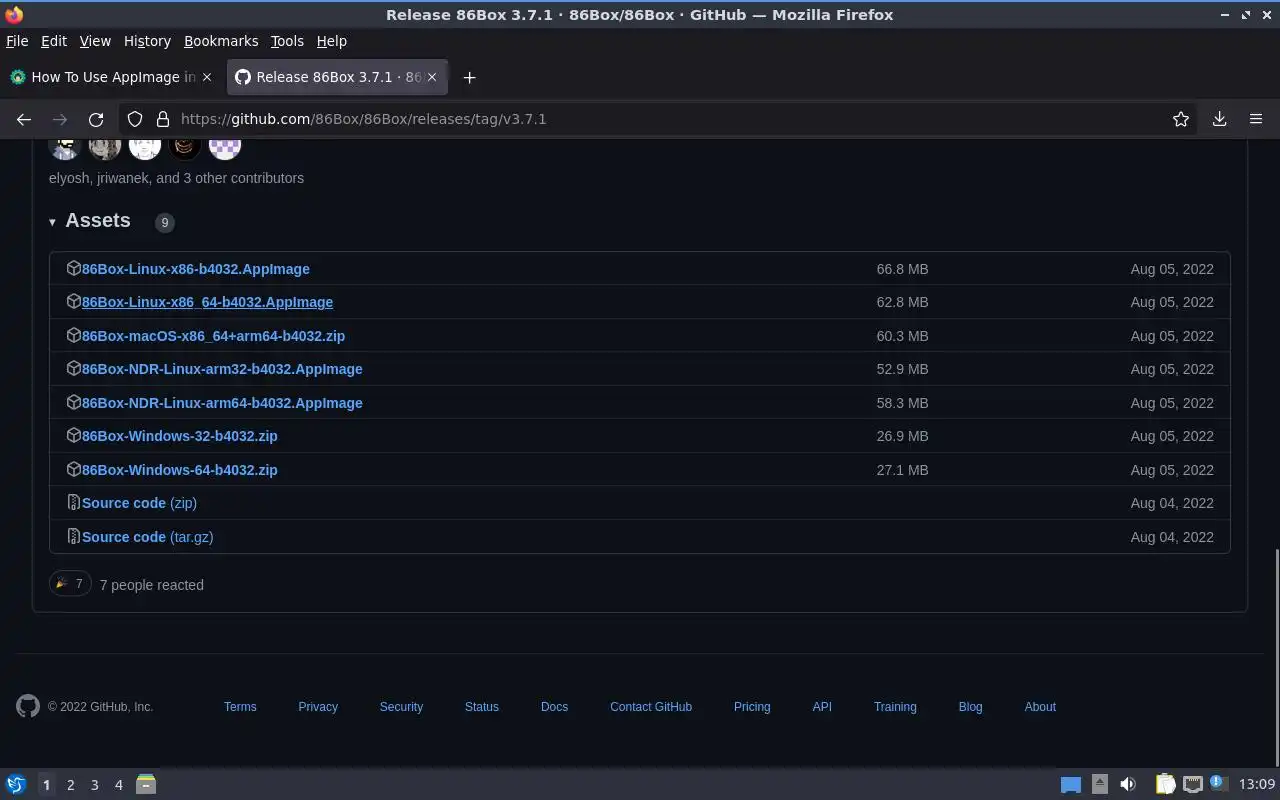Switch to the How To Use AppImage tab
The image size is (1280, 800).
click(x=111, y=77)
